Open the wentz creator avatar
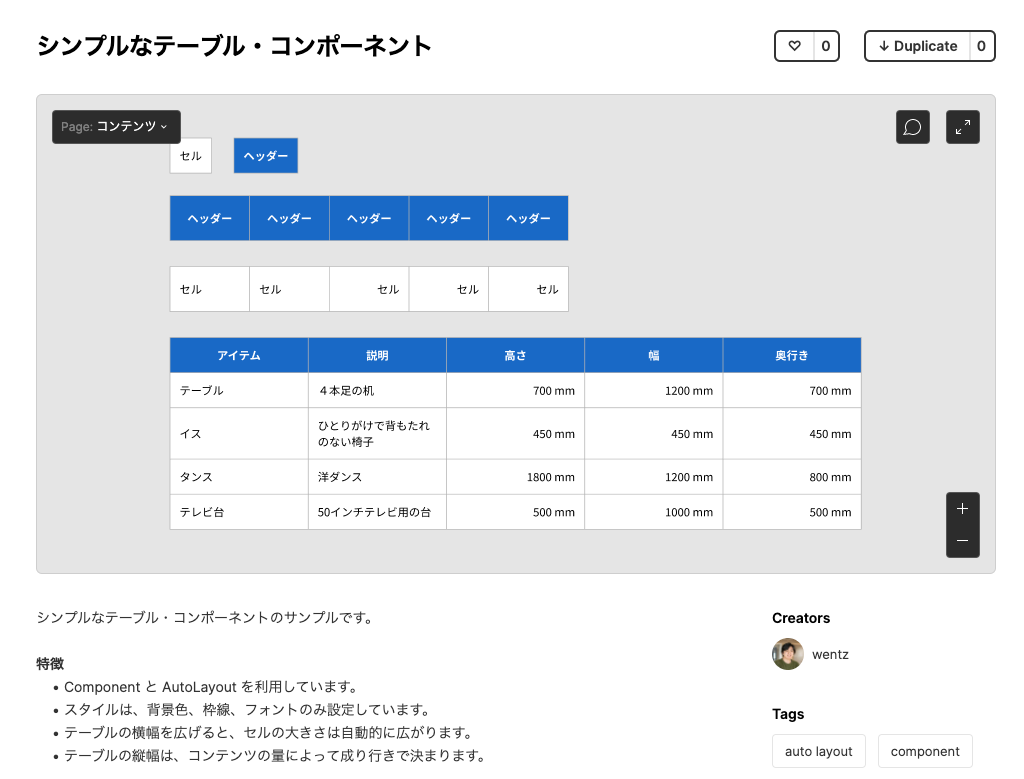 [787, 654]
